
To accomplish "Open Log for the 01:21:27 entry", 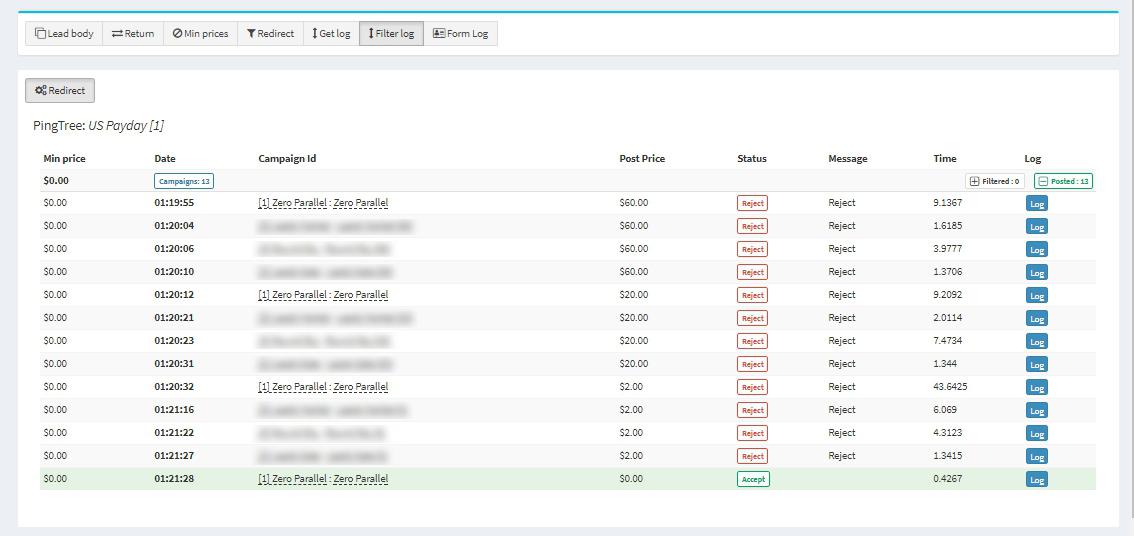I will pyautogui.click(x=1037, y=457).
